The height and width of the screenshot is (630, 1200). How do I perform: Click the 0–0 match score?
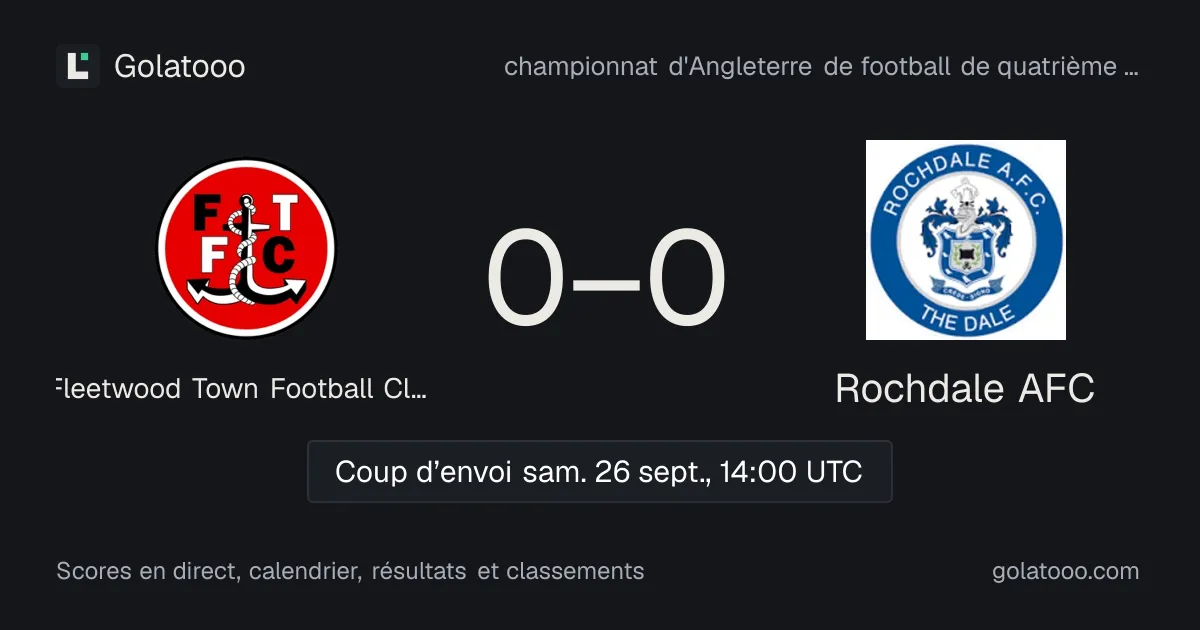[x=606, y=280]
